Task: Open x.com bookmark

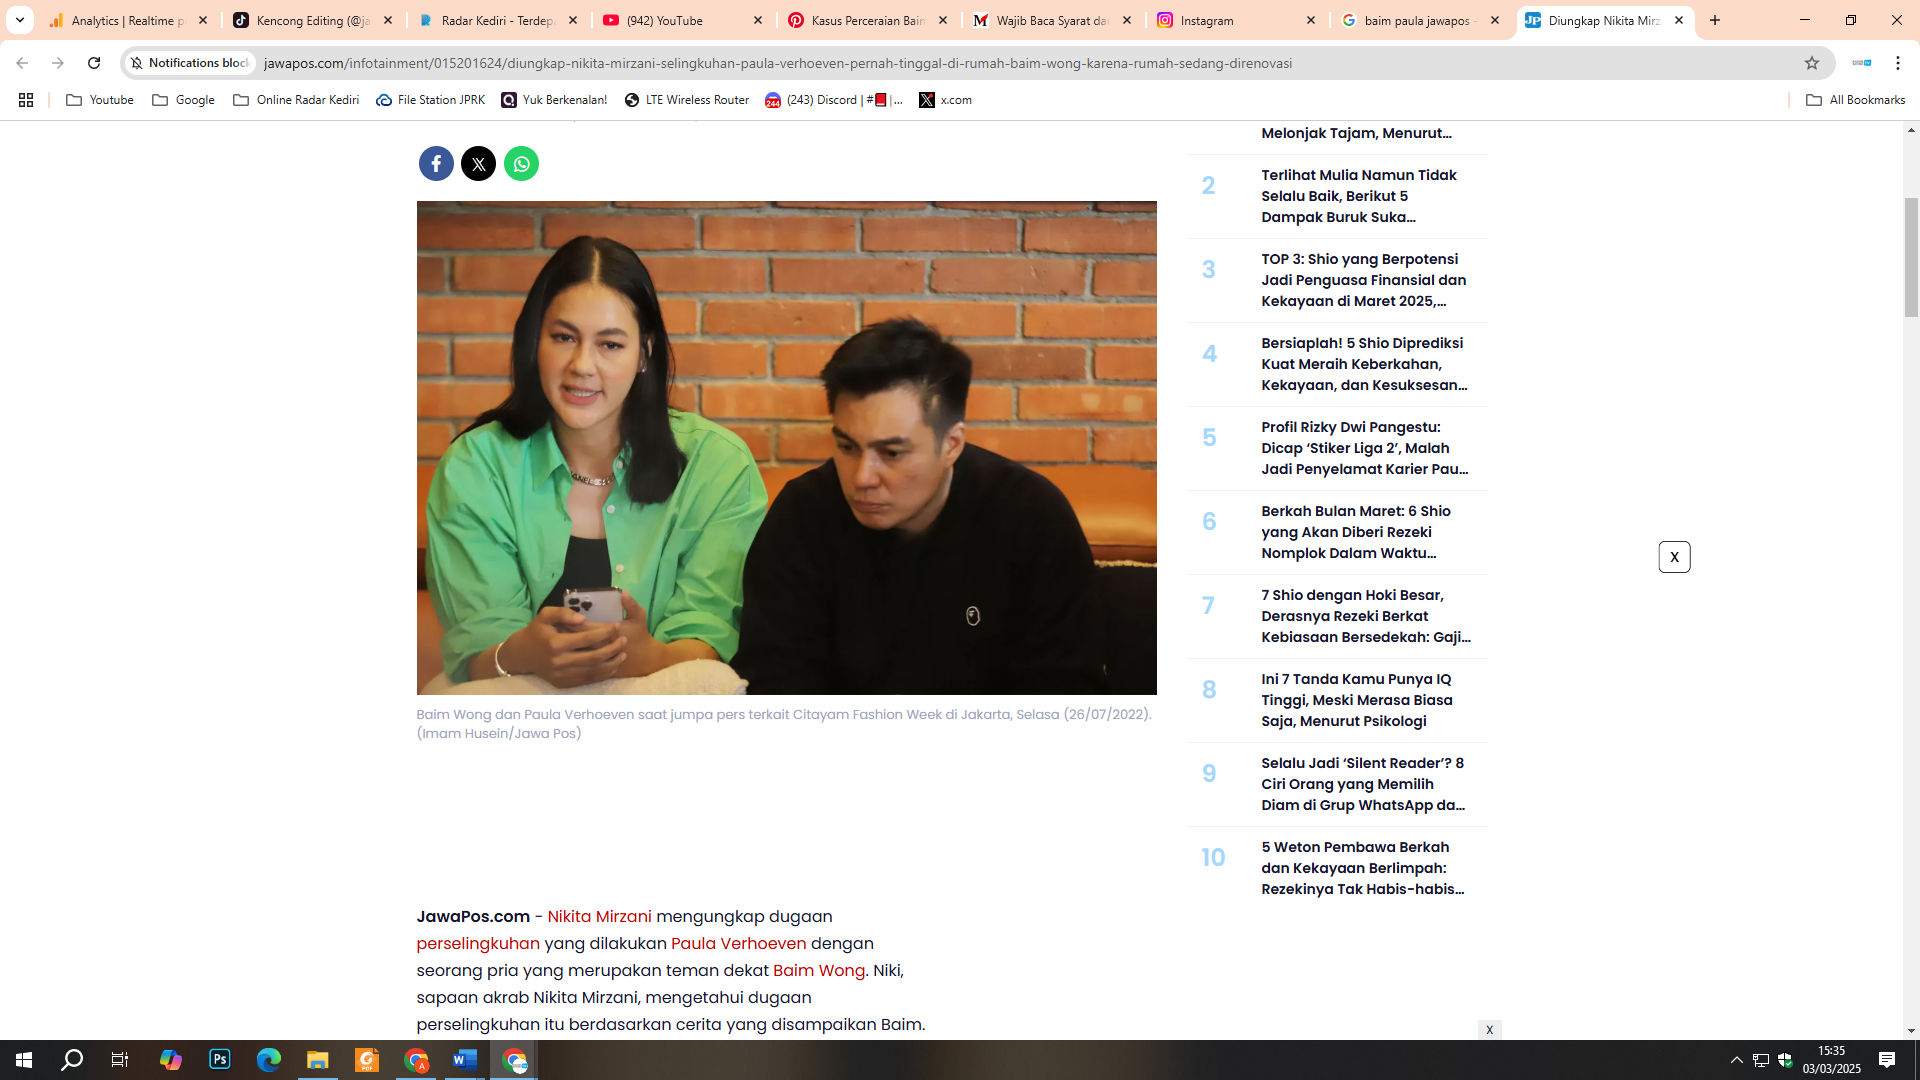Action: click(945, 100)
